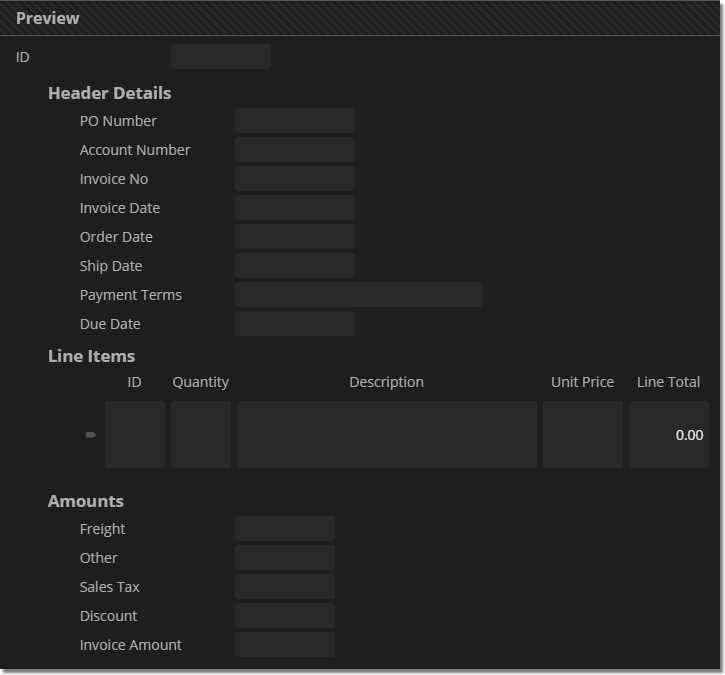Click the Invoice Amount field

click(x=285, y=644)
